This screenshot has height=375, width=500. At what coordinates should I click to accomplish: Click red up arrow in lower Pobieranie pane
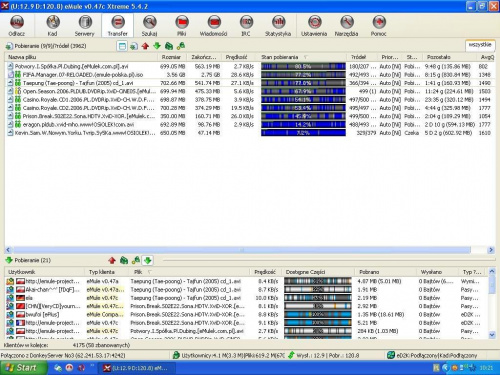(x=112, y=260)
